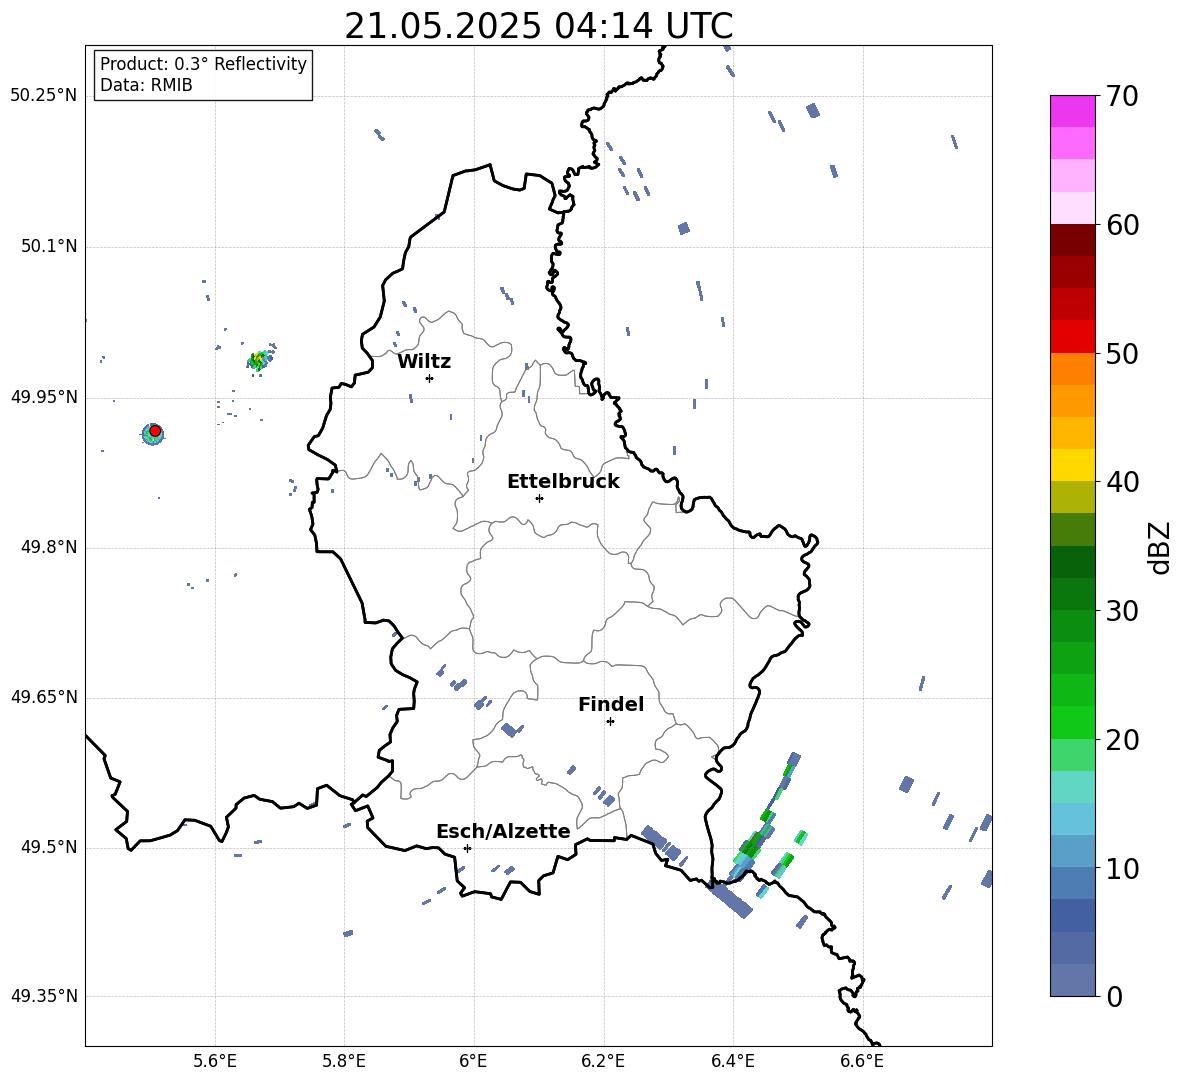Click the Esch/Alzette city label
The height and width of the screenshot is (1081, 1184).
[503, 831]
